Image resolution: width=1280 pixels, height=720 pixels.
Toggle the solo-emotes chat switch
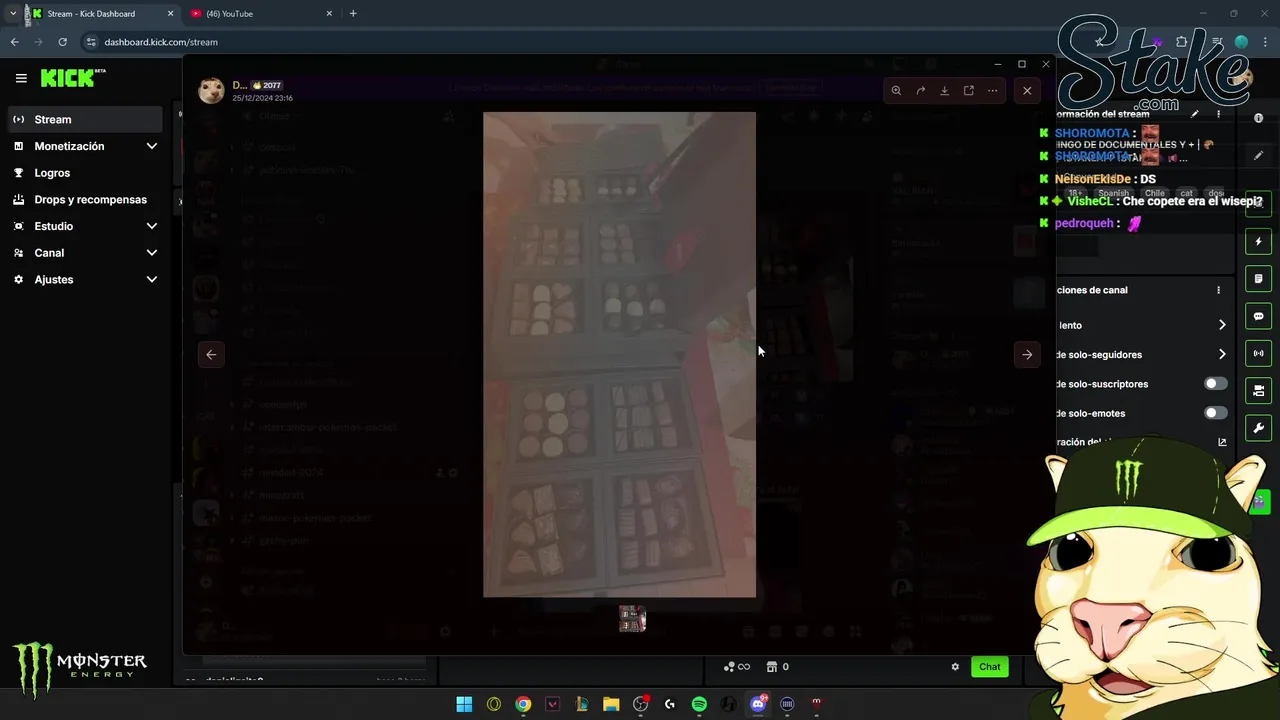(1215, 413)
